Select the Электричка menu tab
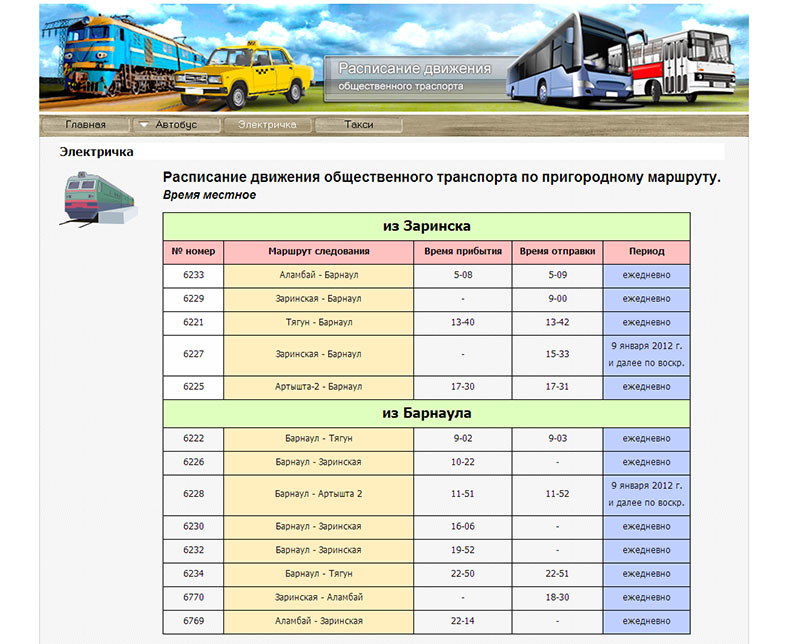800x644 pixels. [267, 125]
